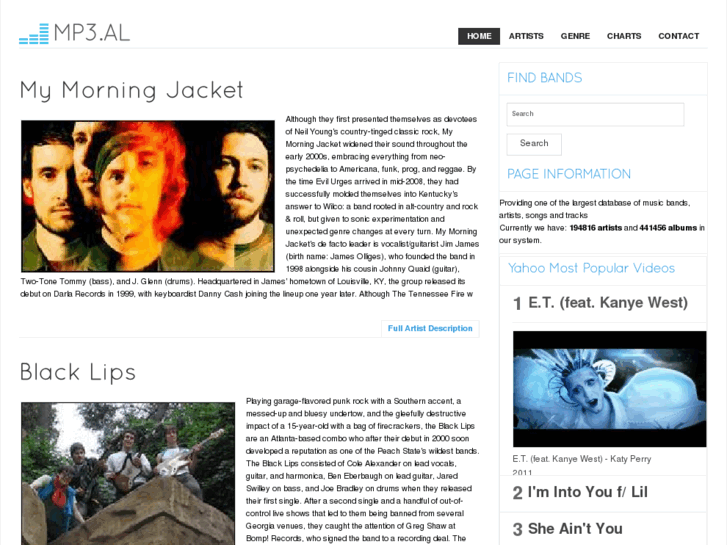This screenshot has height=545, width=727.
Task: Click the Search button
Action: [534, 144]
